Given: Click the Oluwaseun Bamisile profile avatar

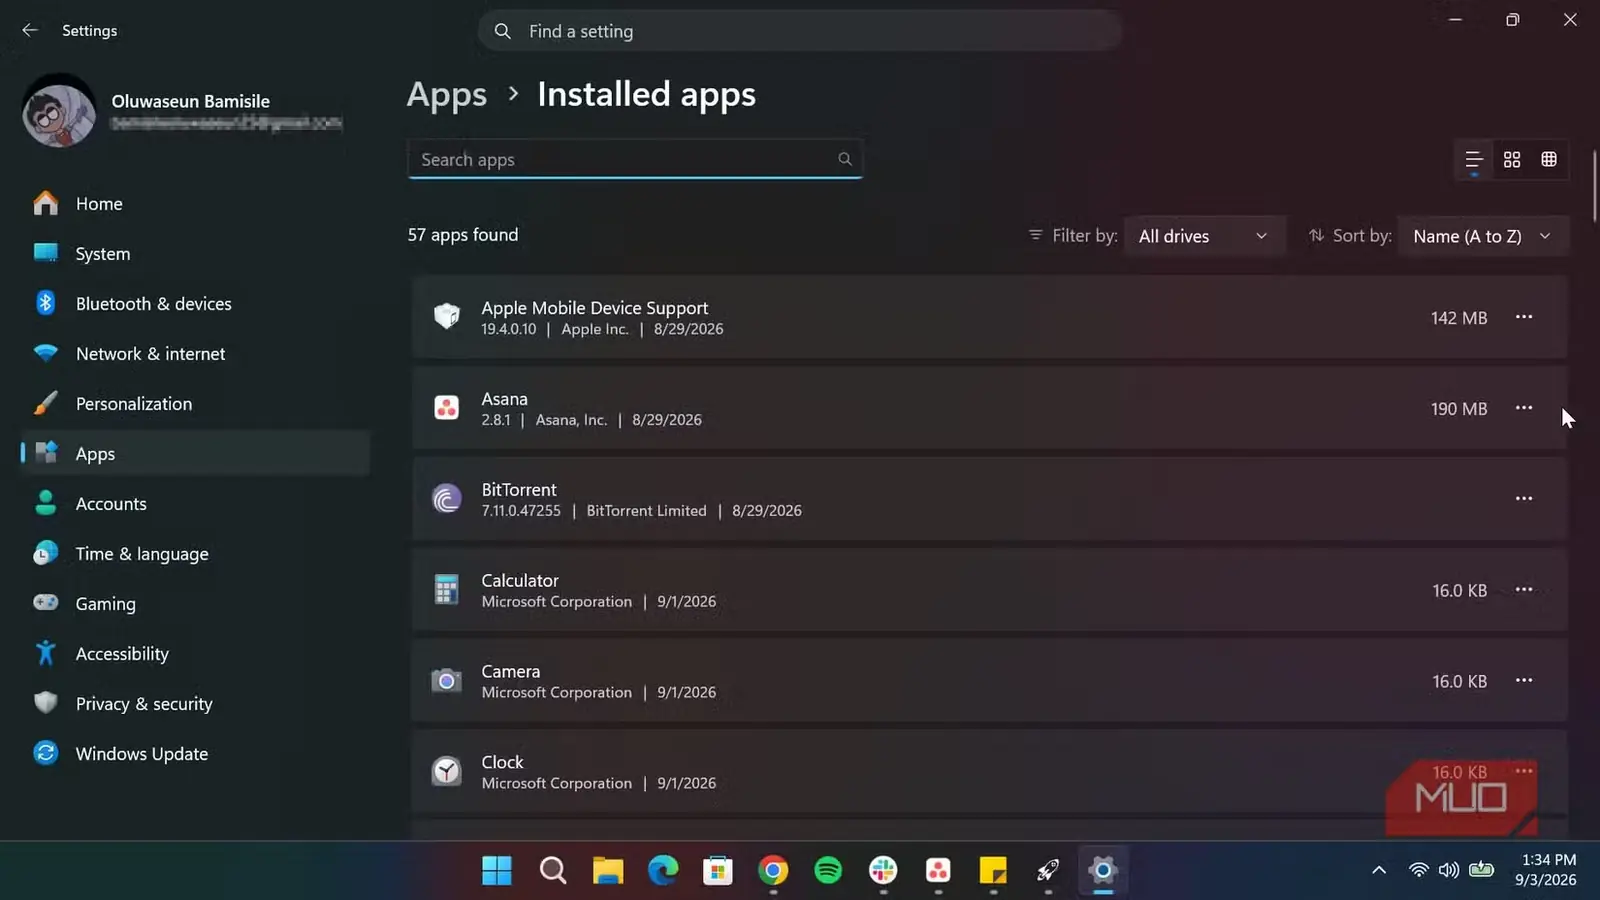Looking at the screenshot, I should [x=59, y=111].
